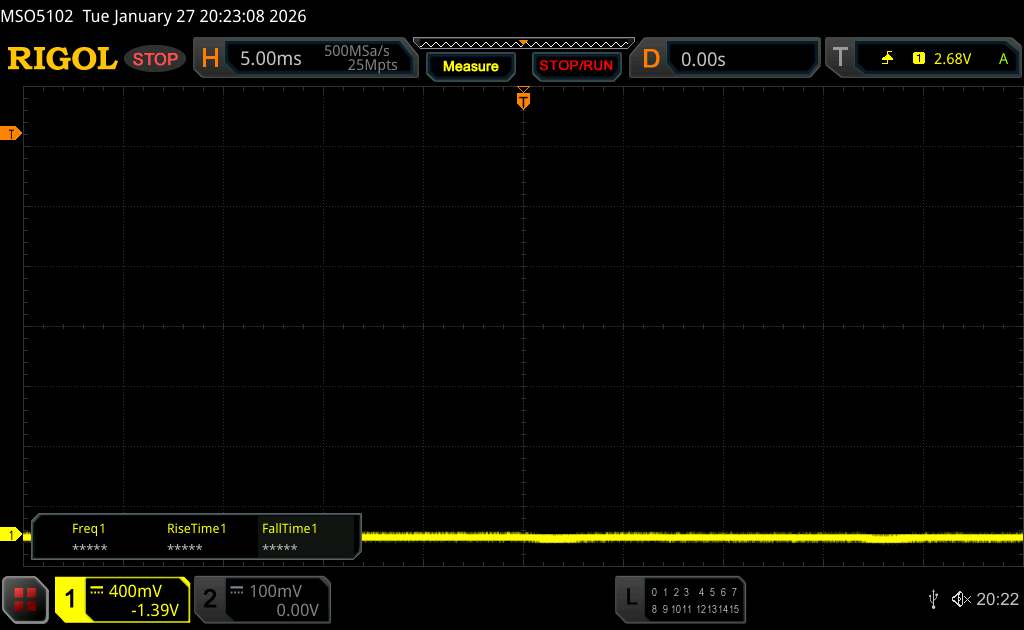Click the waveform memory position bar
Viewport: 1024px width, 630px height.
pos(523,43)
